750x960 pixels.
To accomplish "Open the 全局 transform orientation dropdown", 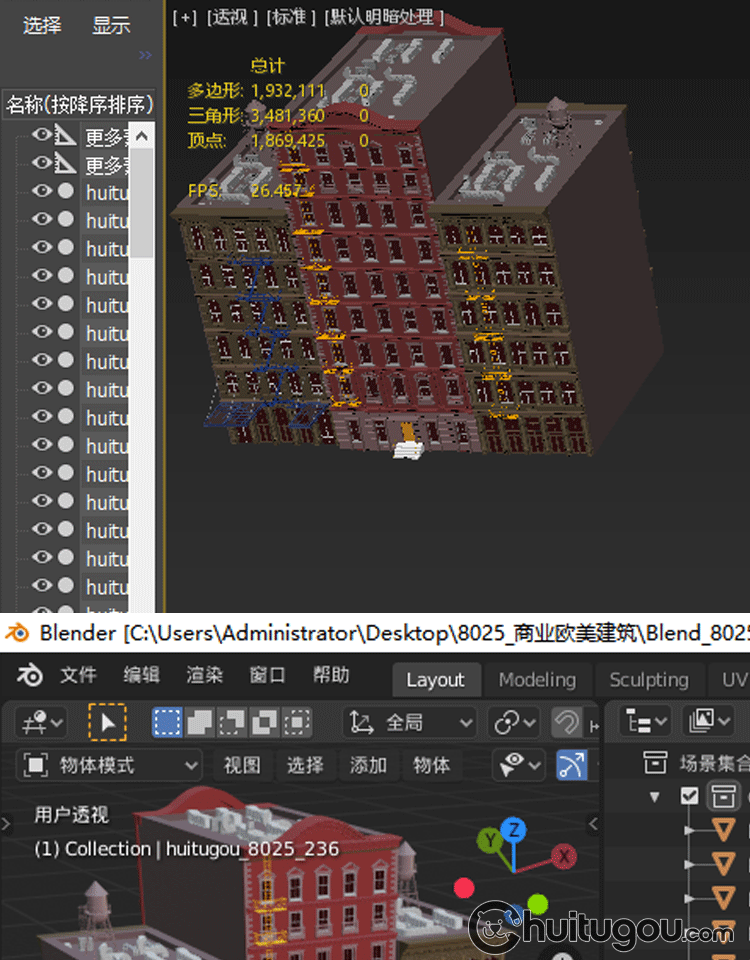I will tap(410, 722).
